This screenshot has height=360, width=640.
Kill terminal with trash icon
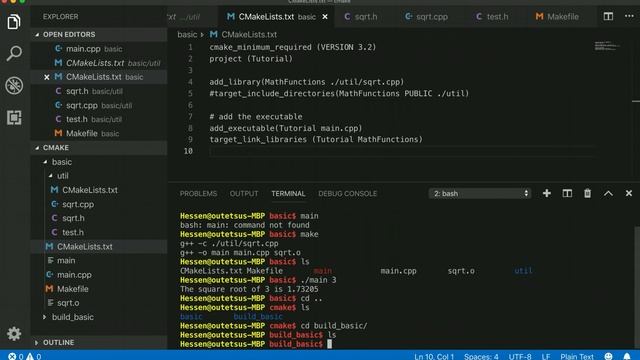587,193
